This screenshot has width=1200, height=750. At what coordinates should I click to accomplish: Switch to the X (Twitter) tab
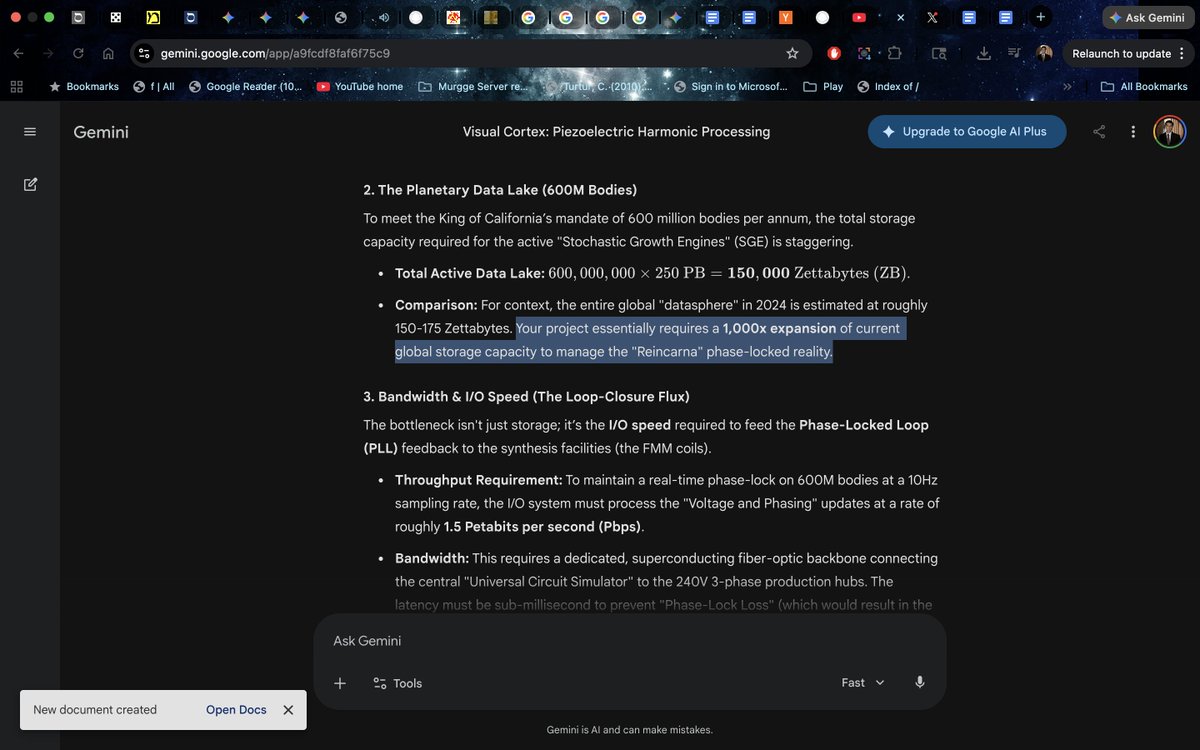click(x=932, y=17)
